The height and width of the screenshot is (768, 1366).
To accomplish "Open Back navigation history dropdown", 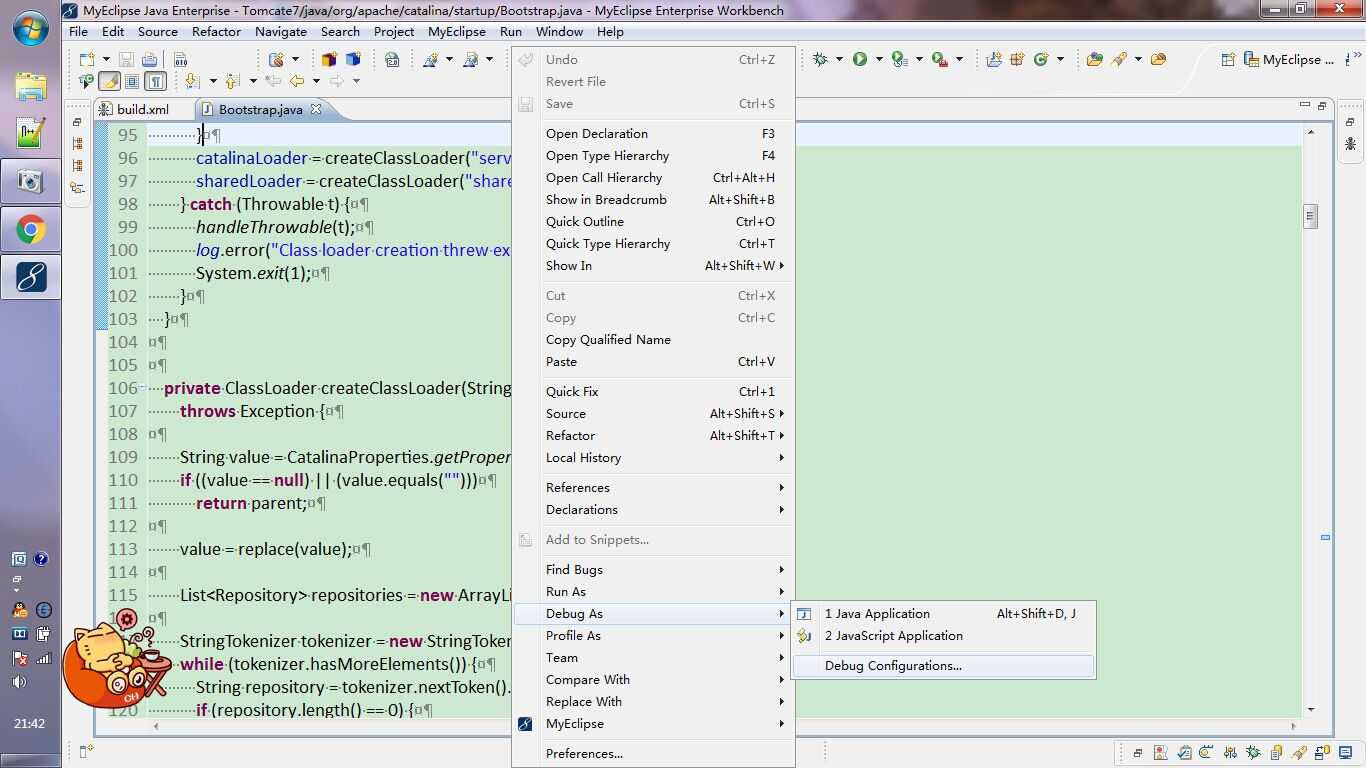I will (316, 81).
